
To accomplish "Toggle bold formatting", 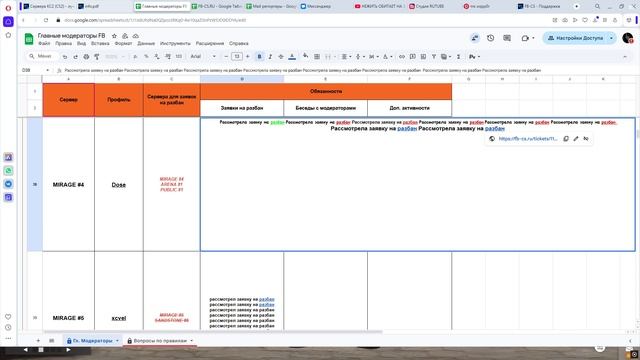I will pos(259,57).
